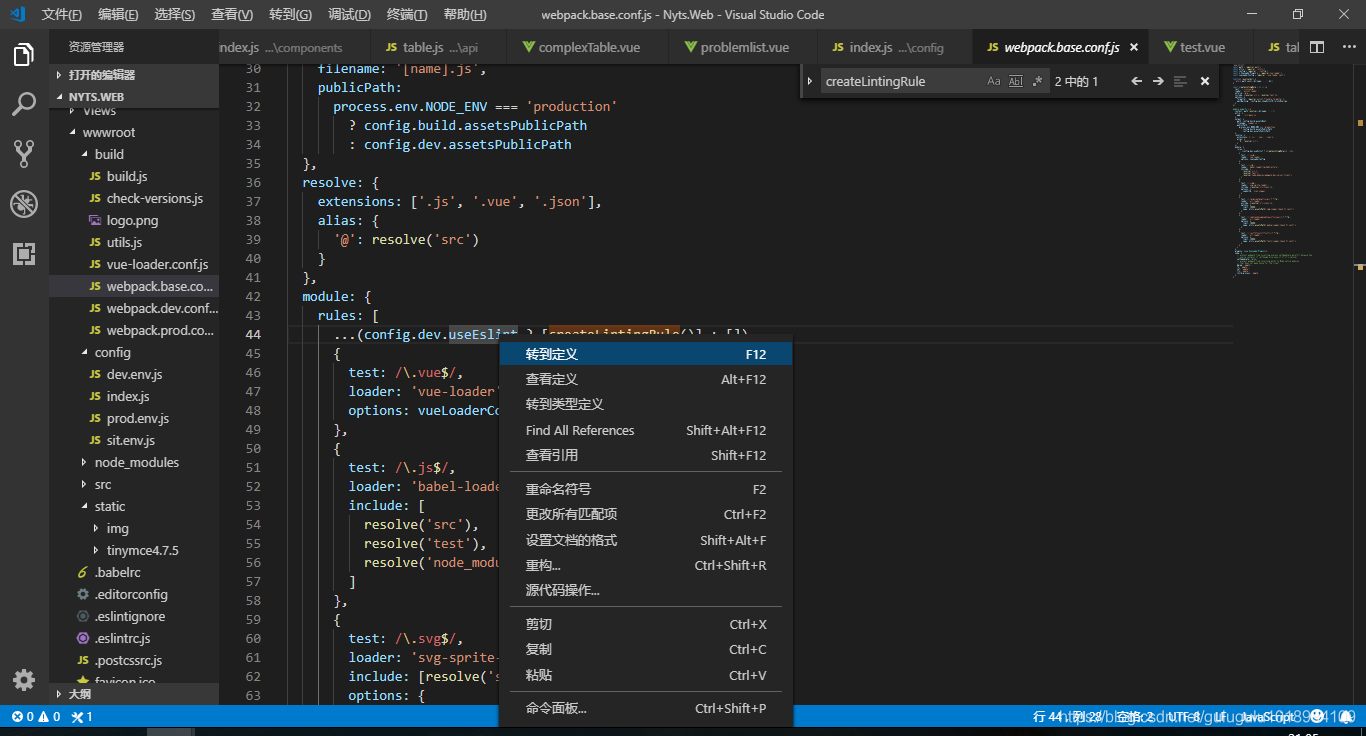Choose 重命名符号 in context menu
1366x736 pixels.
coord(645,489)
